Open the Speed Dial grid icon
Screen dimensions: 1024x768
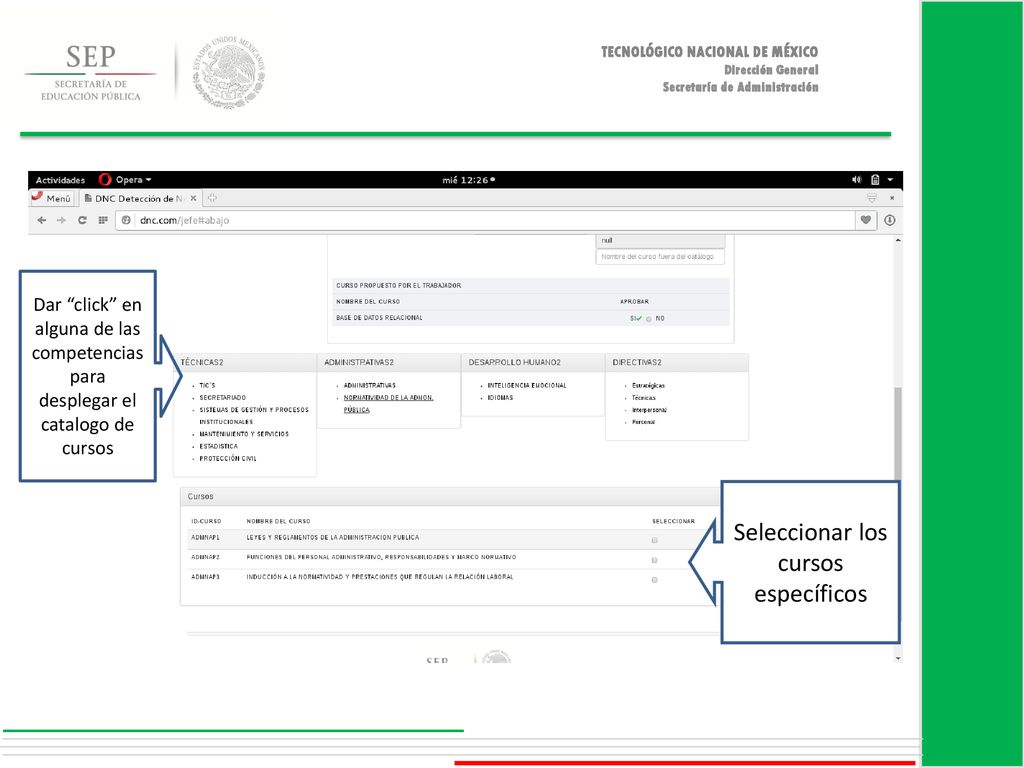pyautogui.click(x=103, y=221)
